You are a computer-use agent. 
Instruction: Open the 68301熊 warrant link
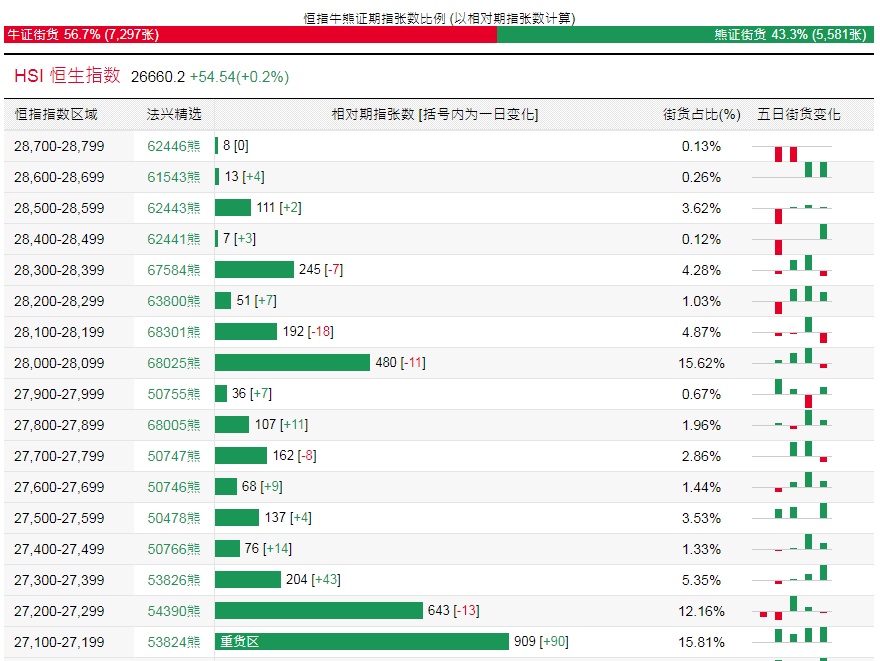(173, 332)
